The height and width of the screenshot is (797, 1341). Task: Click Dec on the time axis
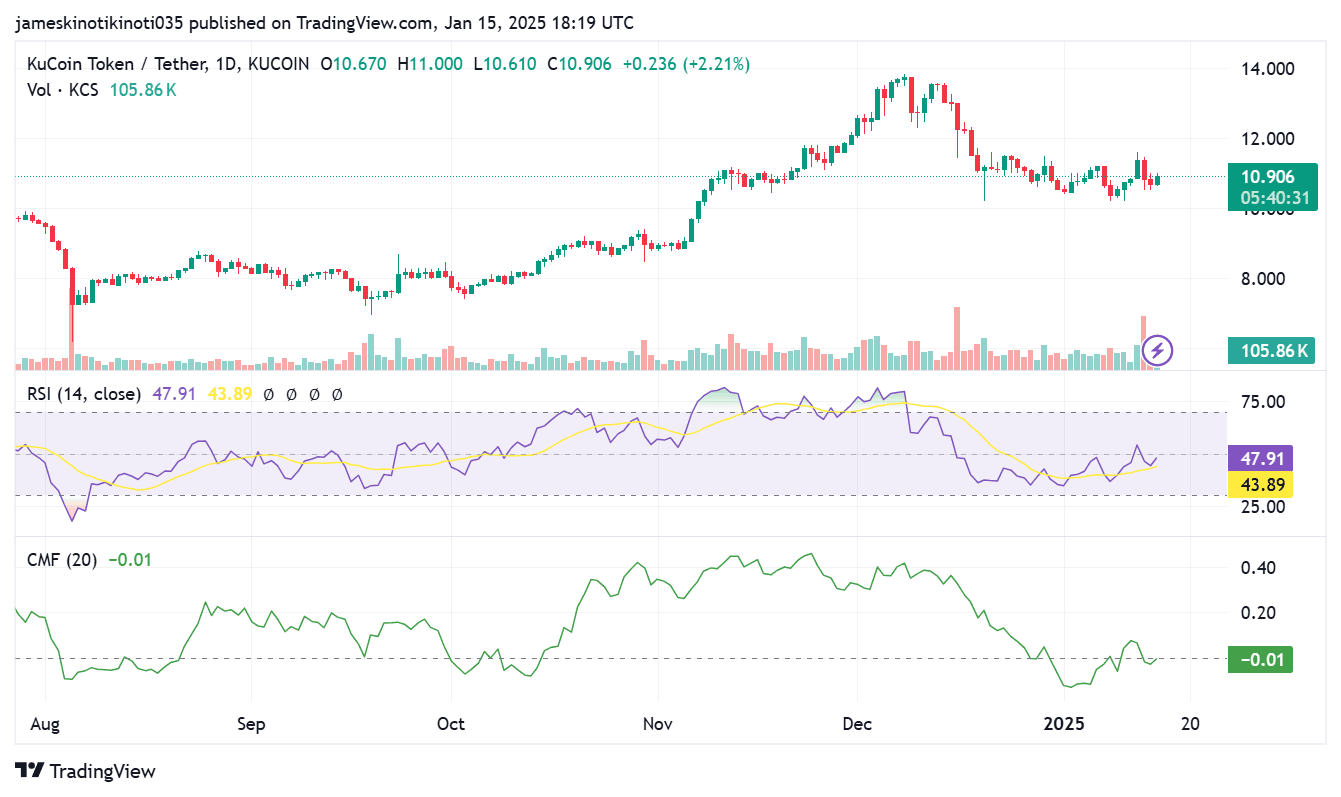(x=857, y=723)
